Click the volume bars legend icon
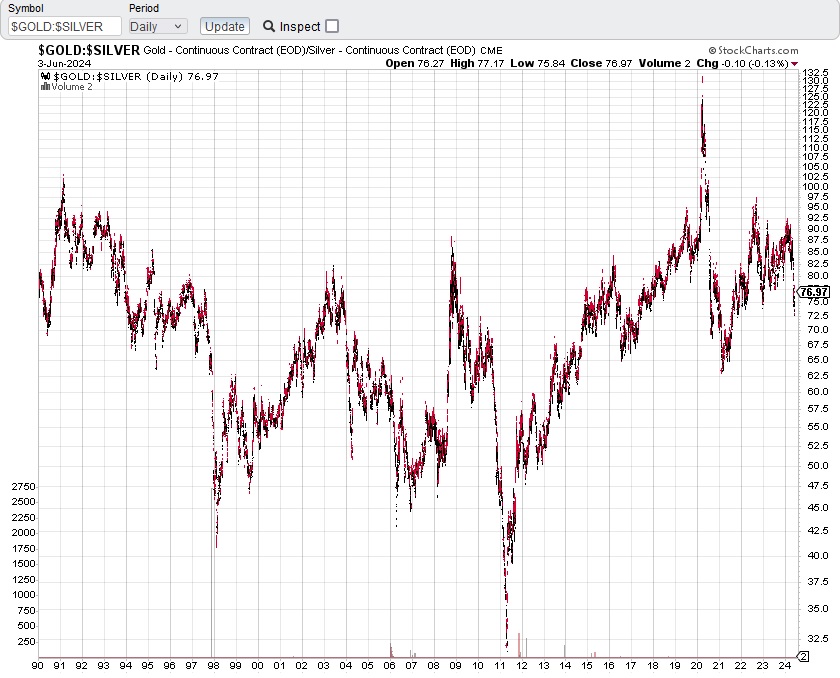The height and width of the screenshot is (678, 840). 45,87
